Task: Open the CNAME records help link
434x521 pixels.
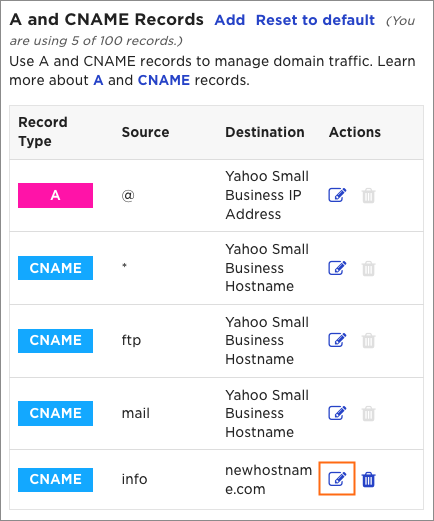Action: pos(164,80)
